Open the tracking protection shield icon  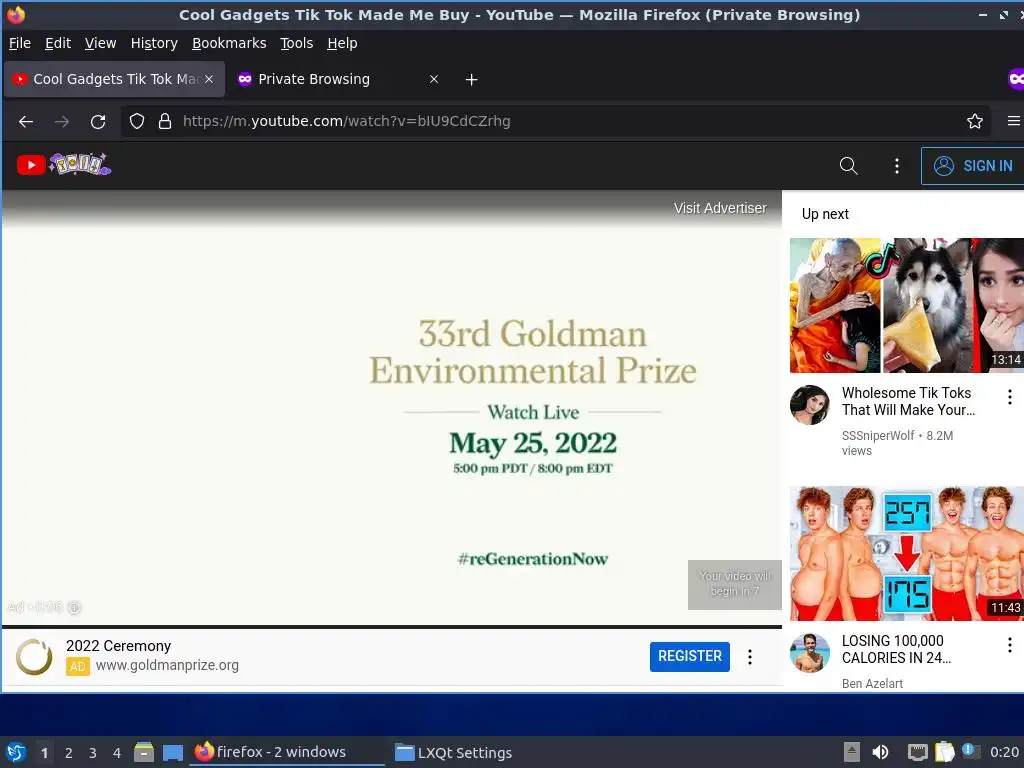tap(136, 121)
